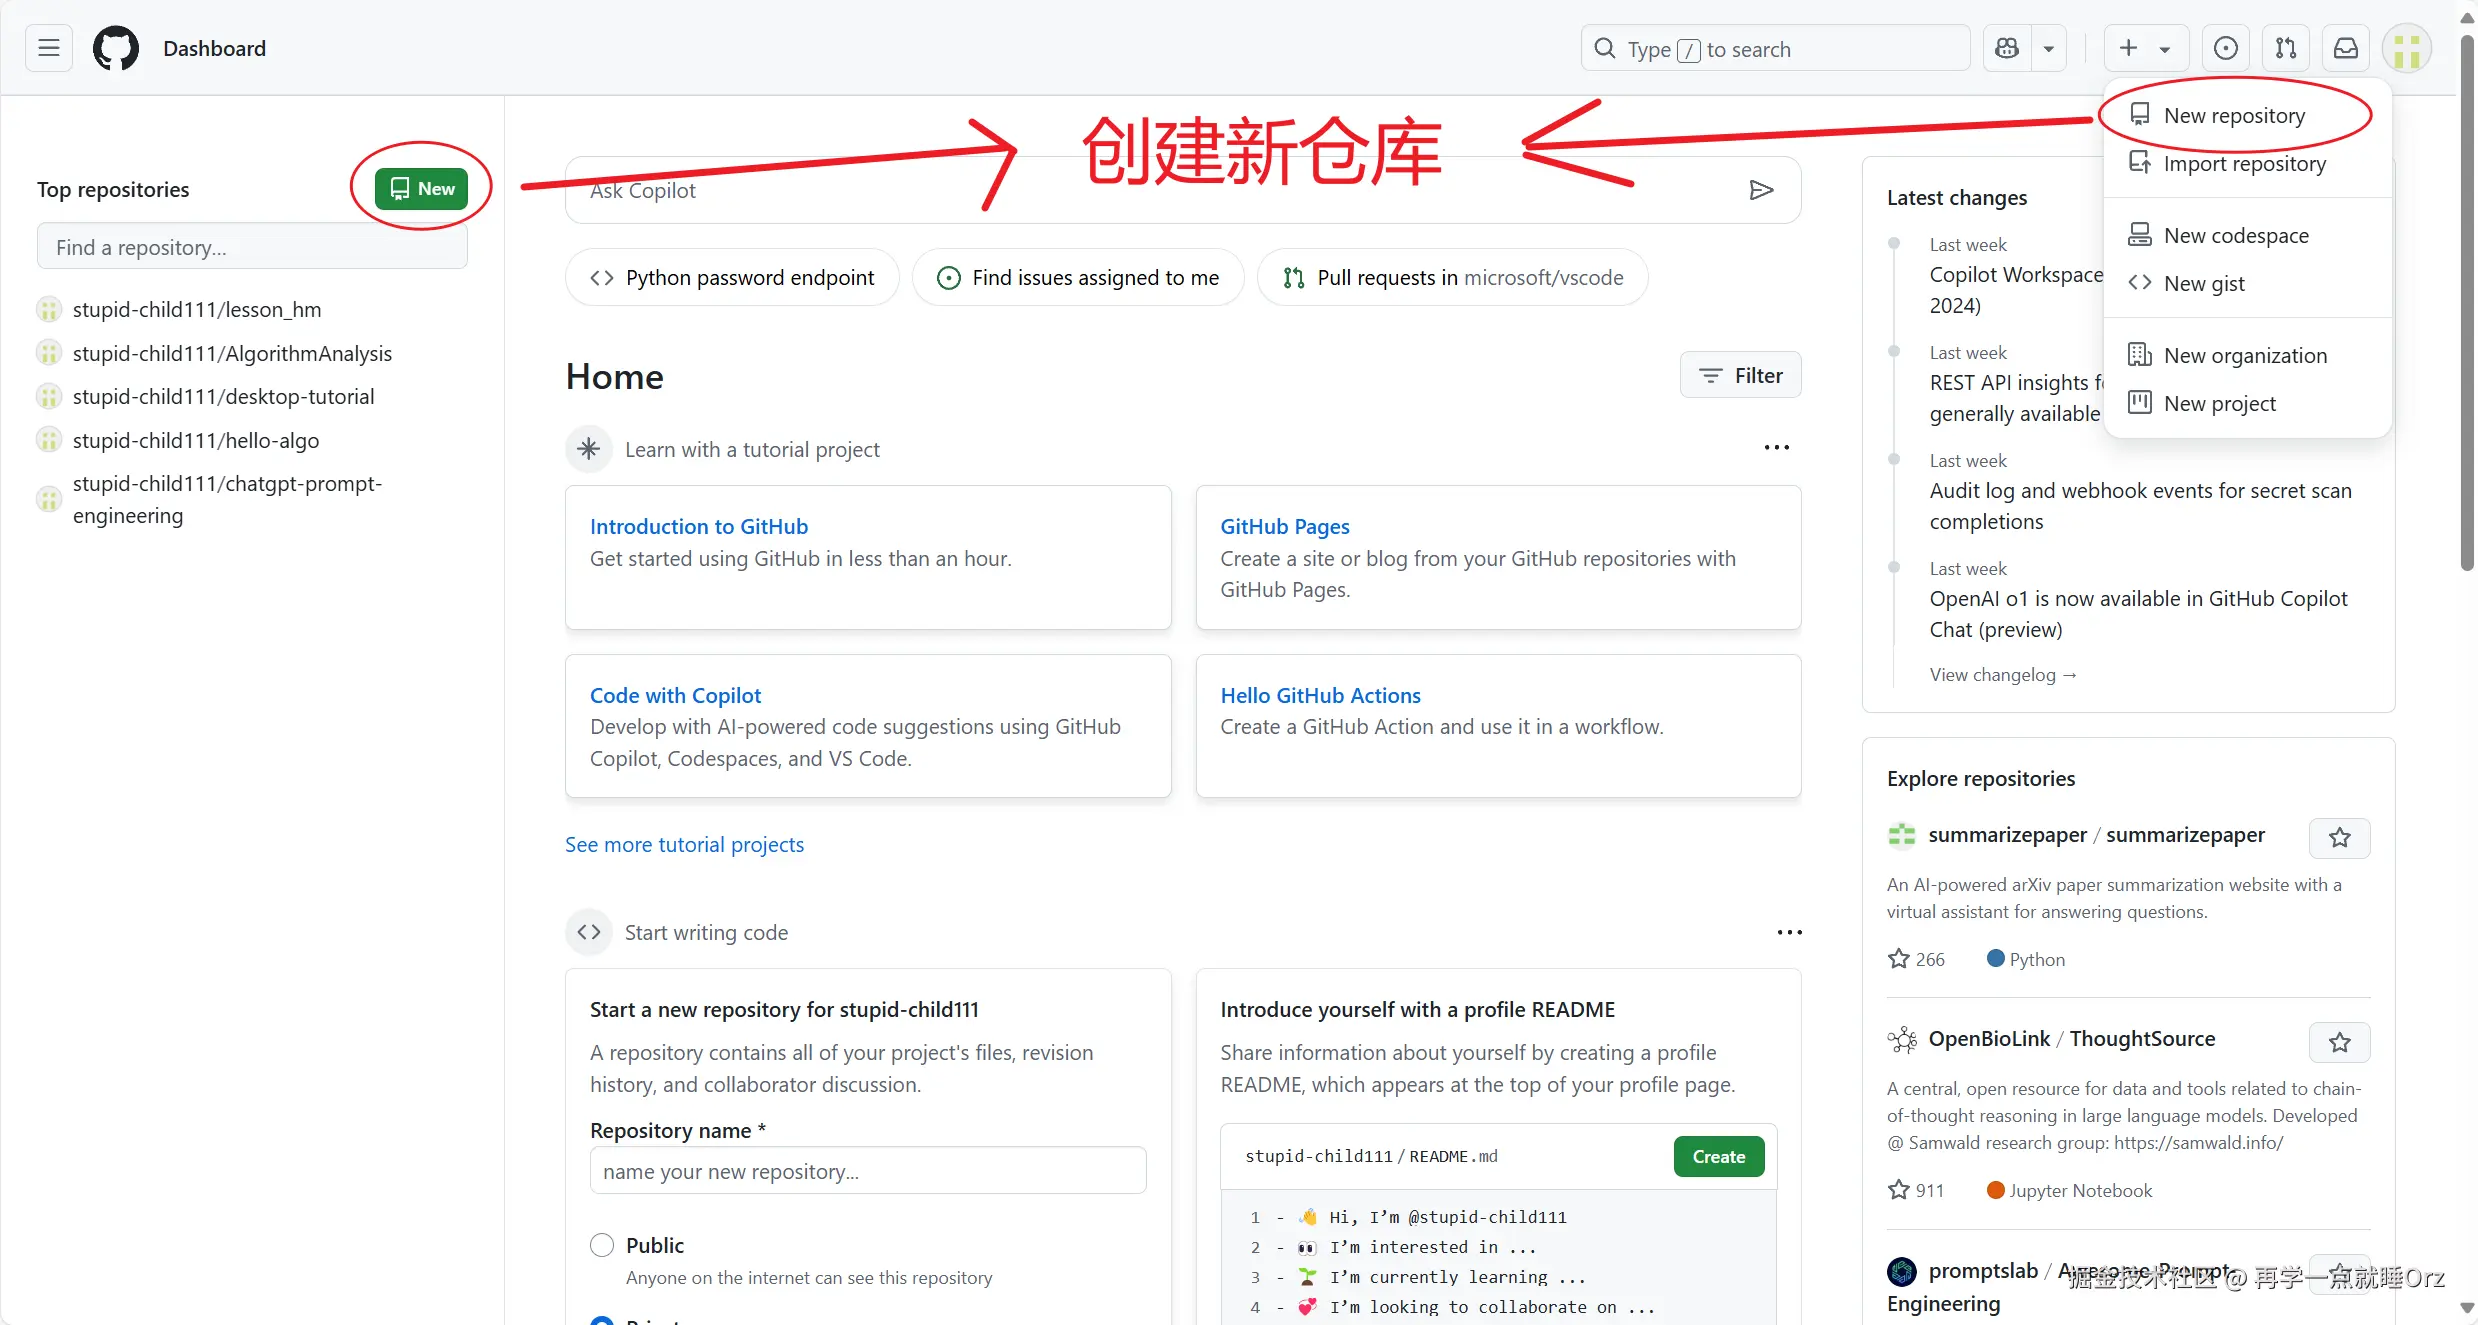Open Code with Copilot tutorial
Image resolution: width=2478 pixels, height=1325 pixels.
(675, 695)
